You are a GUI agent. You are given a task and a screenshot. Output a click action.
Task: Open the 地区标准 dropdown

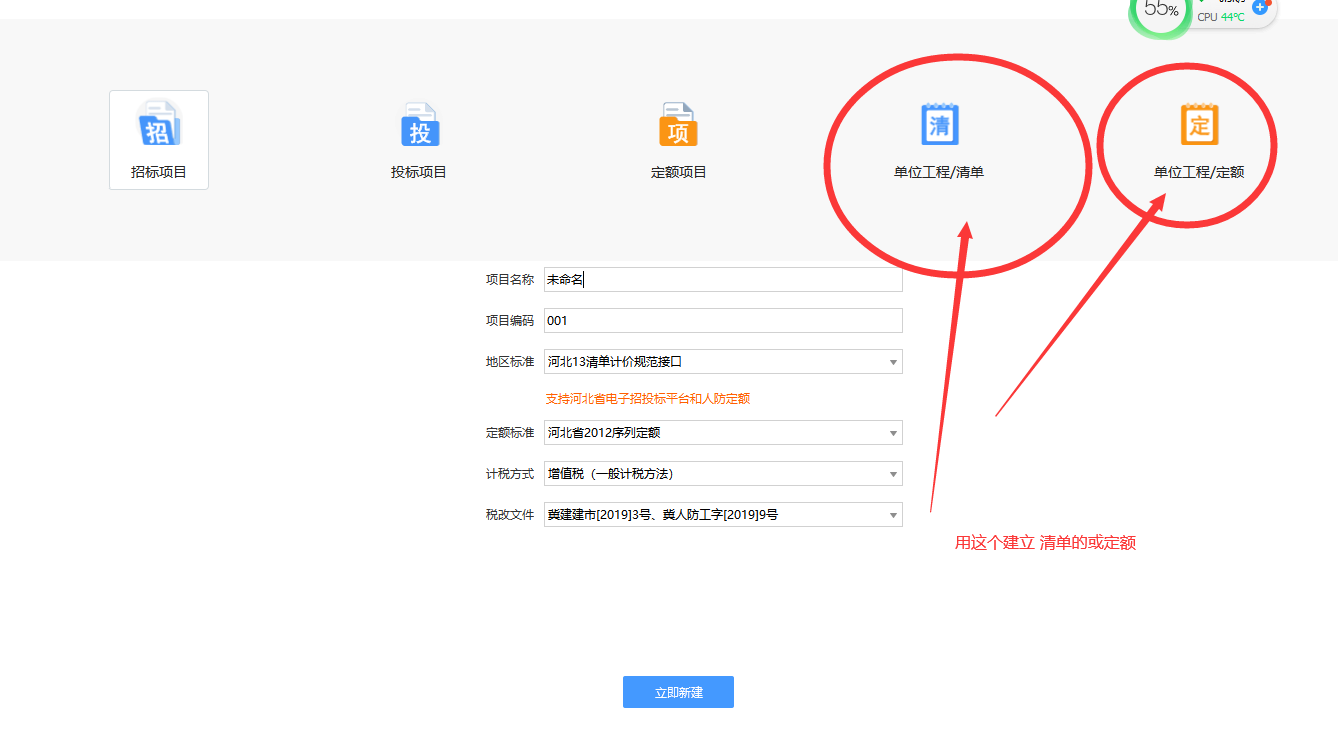[723, 361]
